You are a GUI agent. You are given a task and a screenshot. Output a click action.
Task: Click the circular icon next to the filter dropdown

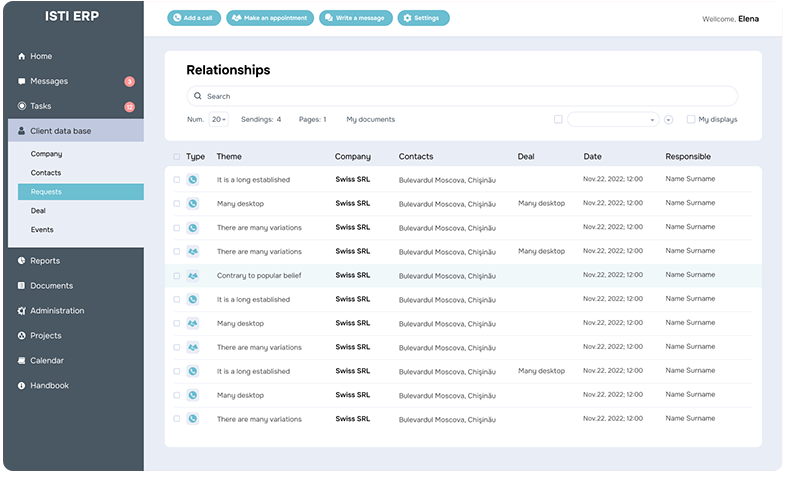tap(668, 119)
